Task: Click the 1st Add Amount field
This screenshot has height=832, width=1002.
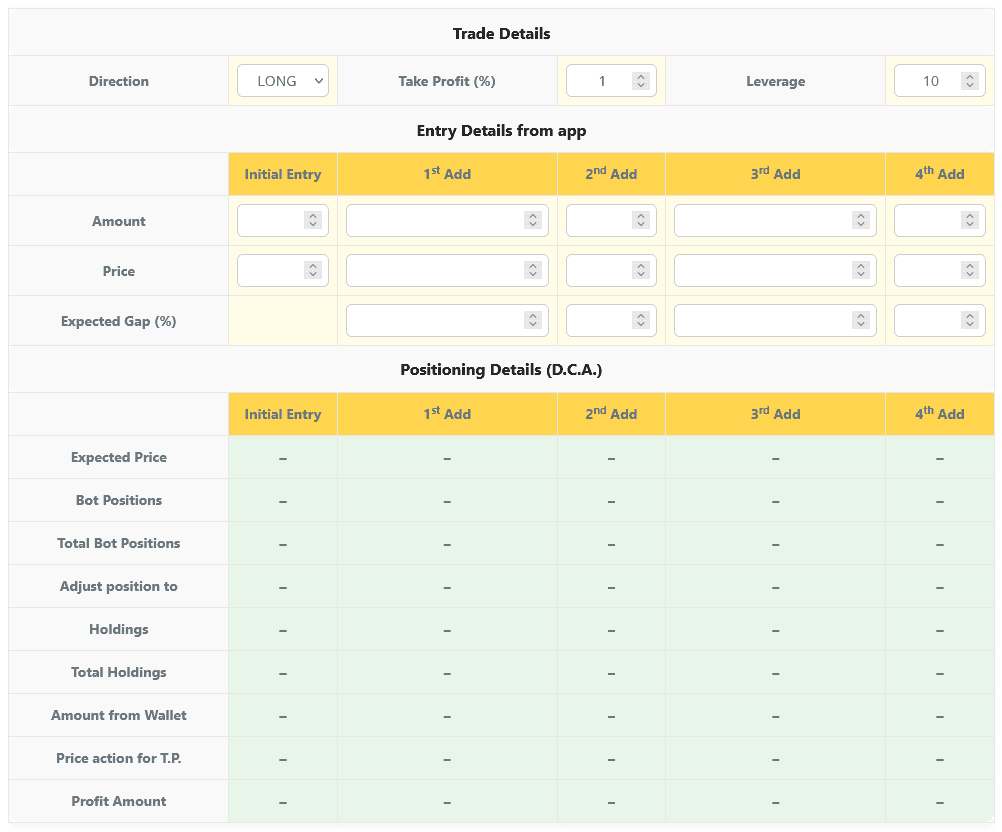Action: (x=447, y=220)
